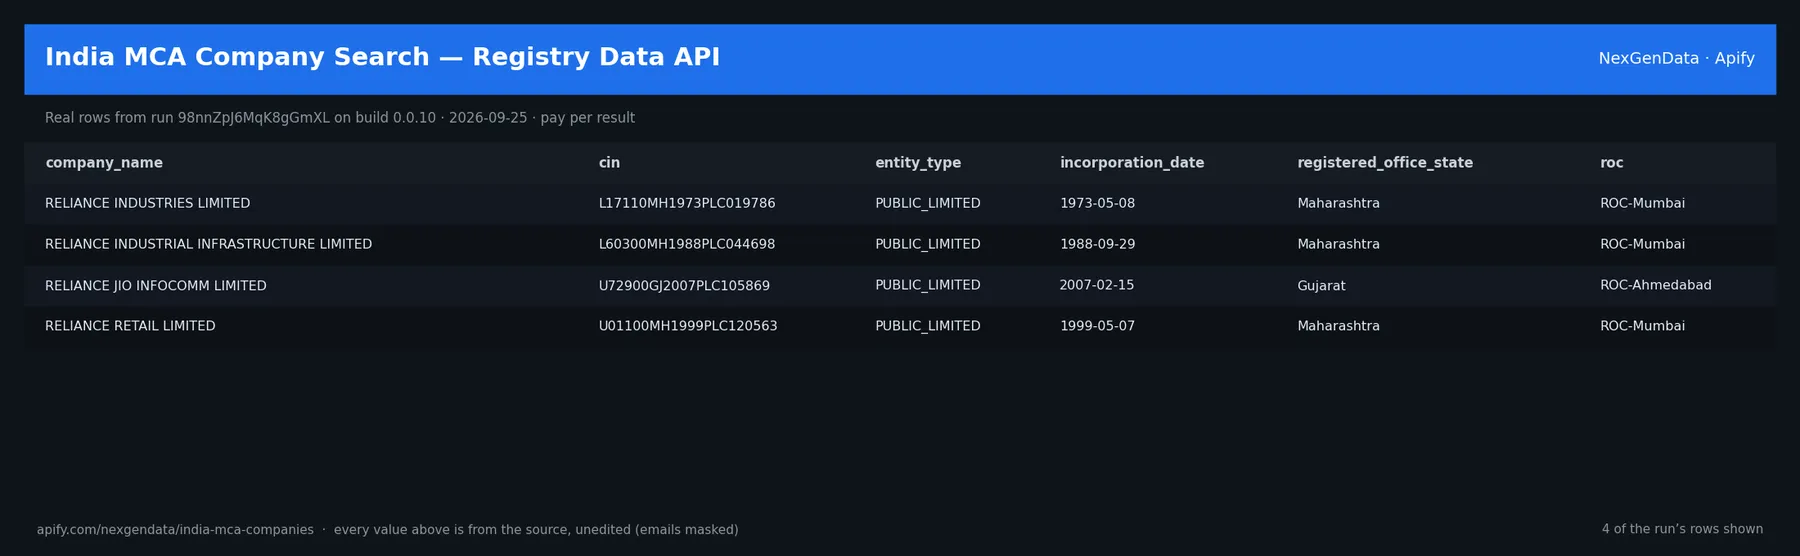Click PUBLIC_LIMITED in Reliance Retail row
The height and width of the screenshot is (556, 1800).
coord(928,326)
